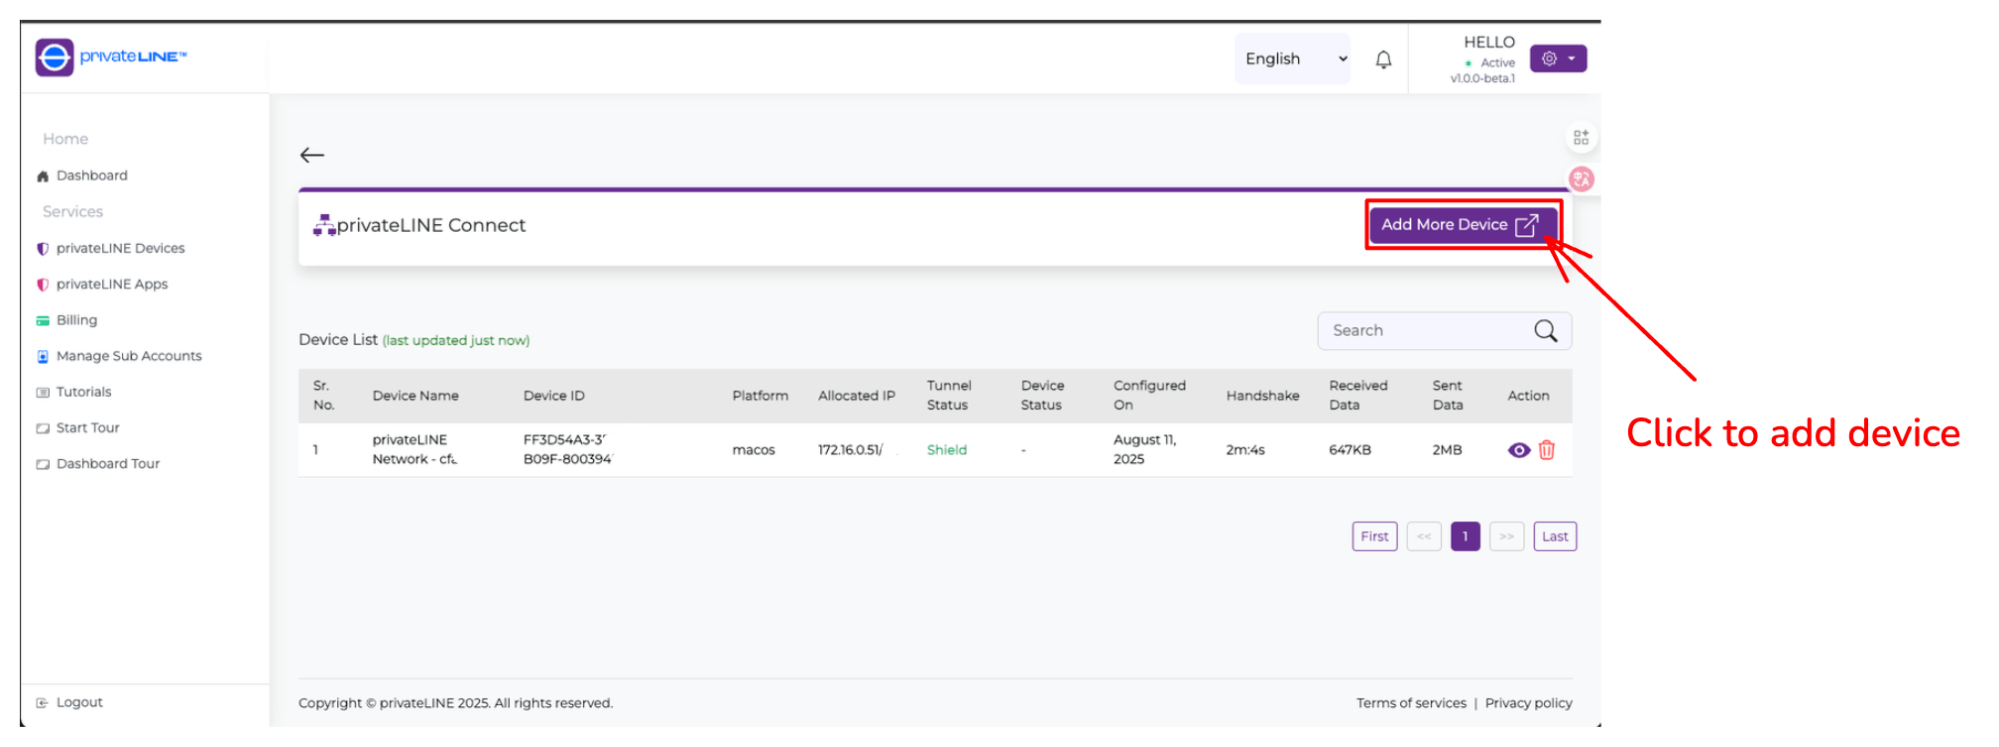Click the Add More Device button
1999x747 pixels.
(x=1461, y=225)
